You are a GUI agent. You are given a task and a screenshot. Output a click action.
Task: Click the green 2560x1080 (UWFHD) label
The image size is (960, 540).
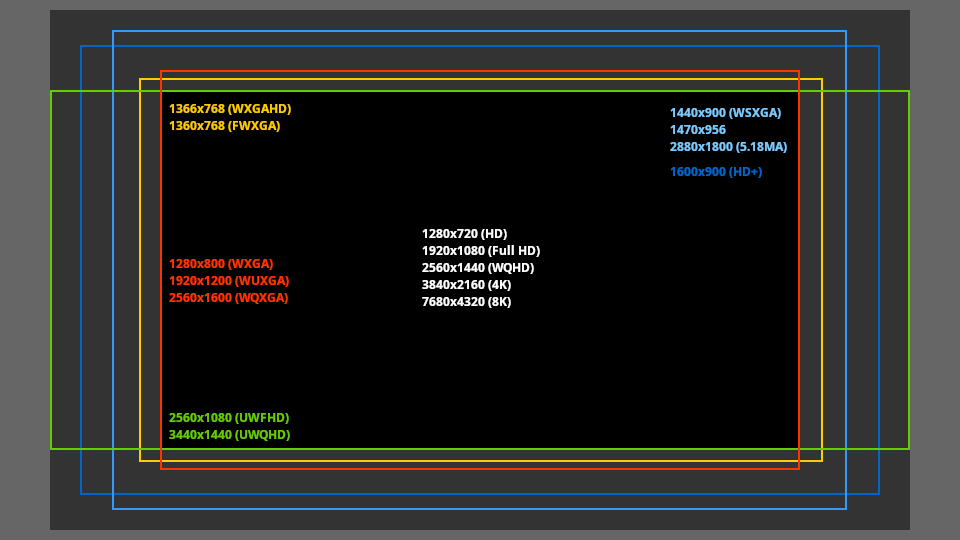coord(229,418)
